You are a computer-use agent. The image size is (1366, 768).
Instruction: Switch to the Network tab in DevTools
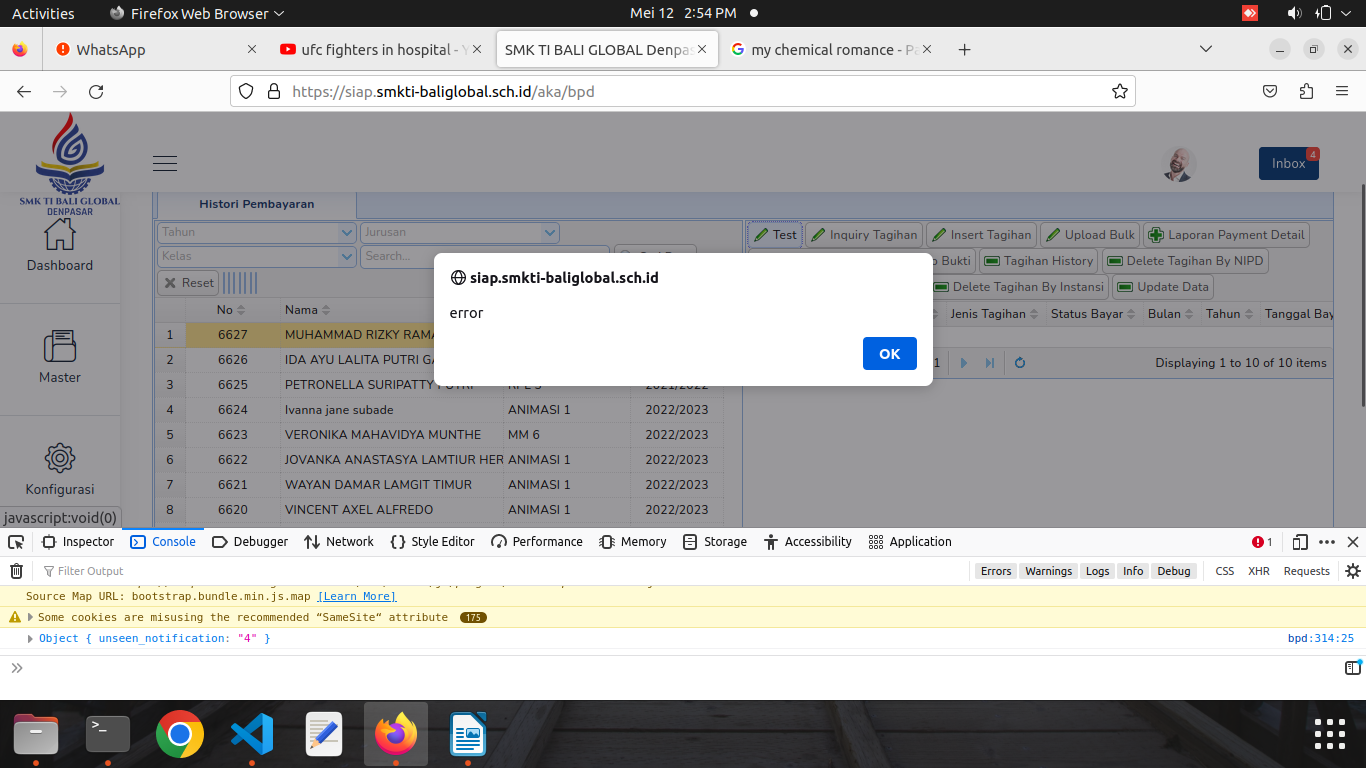click(339, 542)
